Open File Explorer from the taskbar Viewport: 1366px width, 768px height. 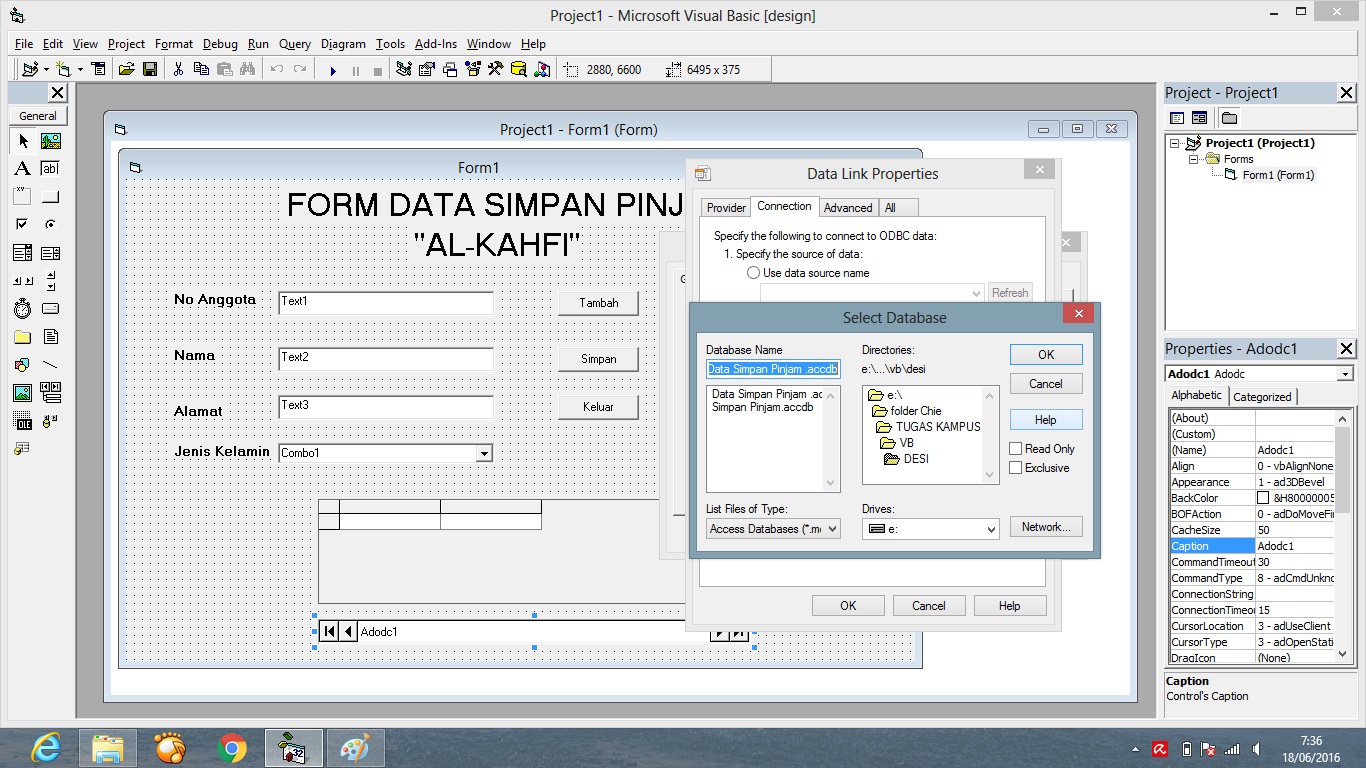108,748
